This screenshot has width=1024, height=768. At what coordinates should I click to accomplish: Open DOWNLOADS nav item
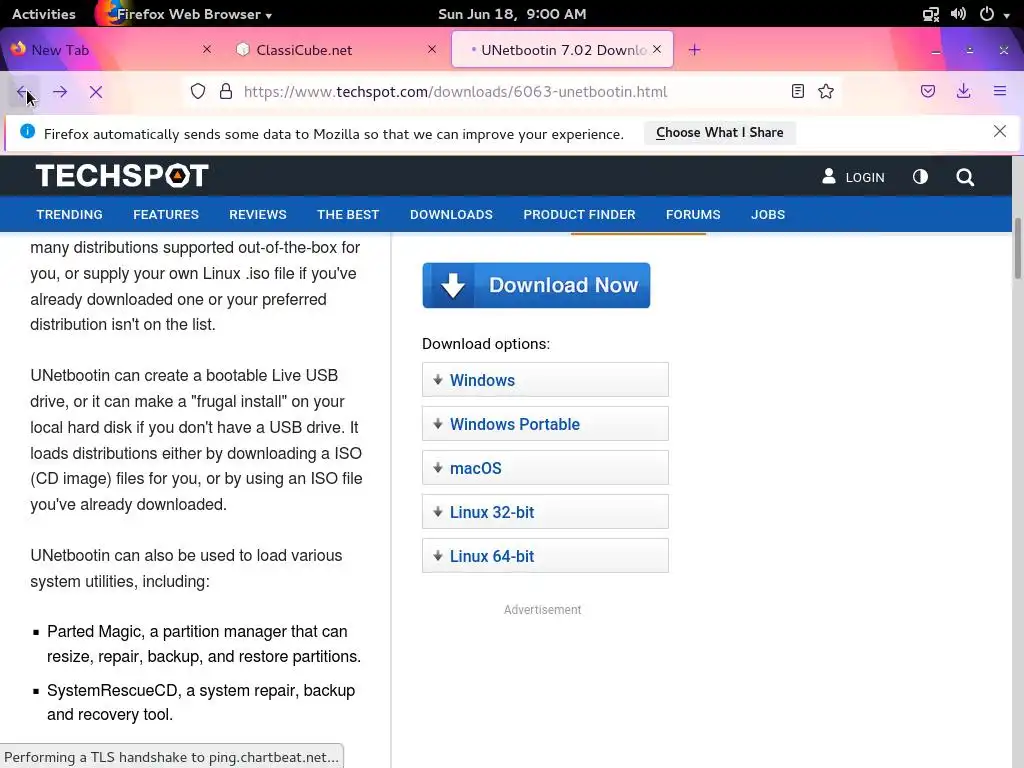coord(451,214)
